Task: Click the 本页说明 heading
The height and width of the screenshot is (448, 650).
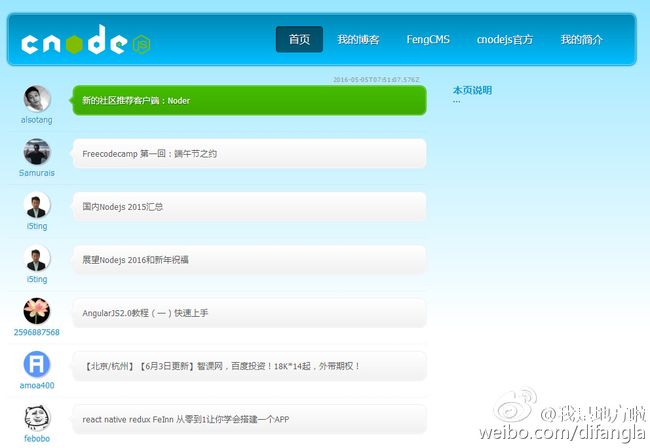Action: coord(472,90)
